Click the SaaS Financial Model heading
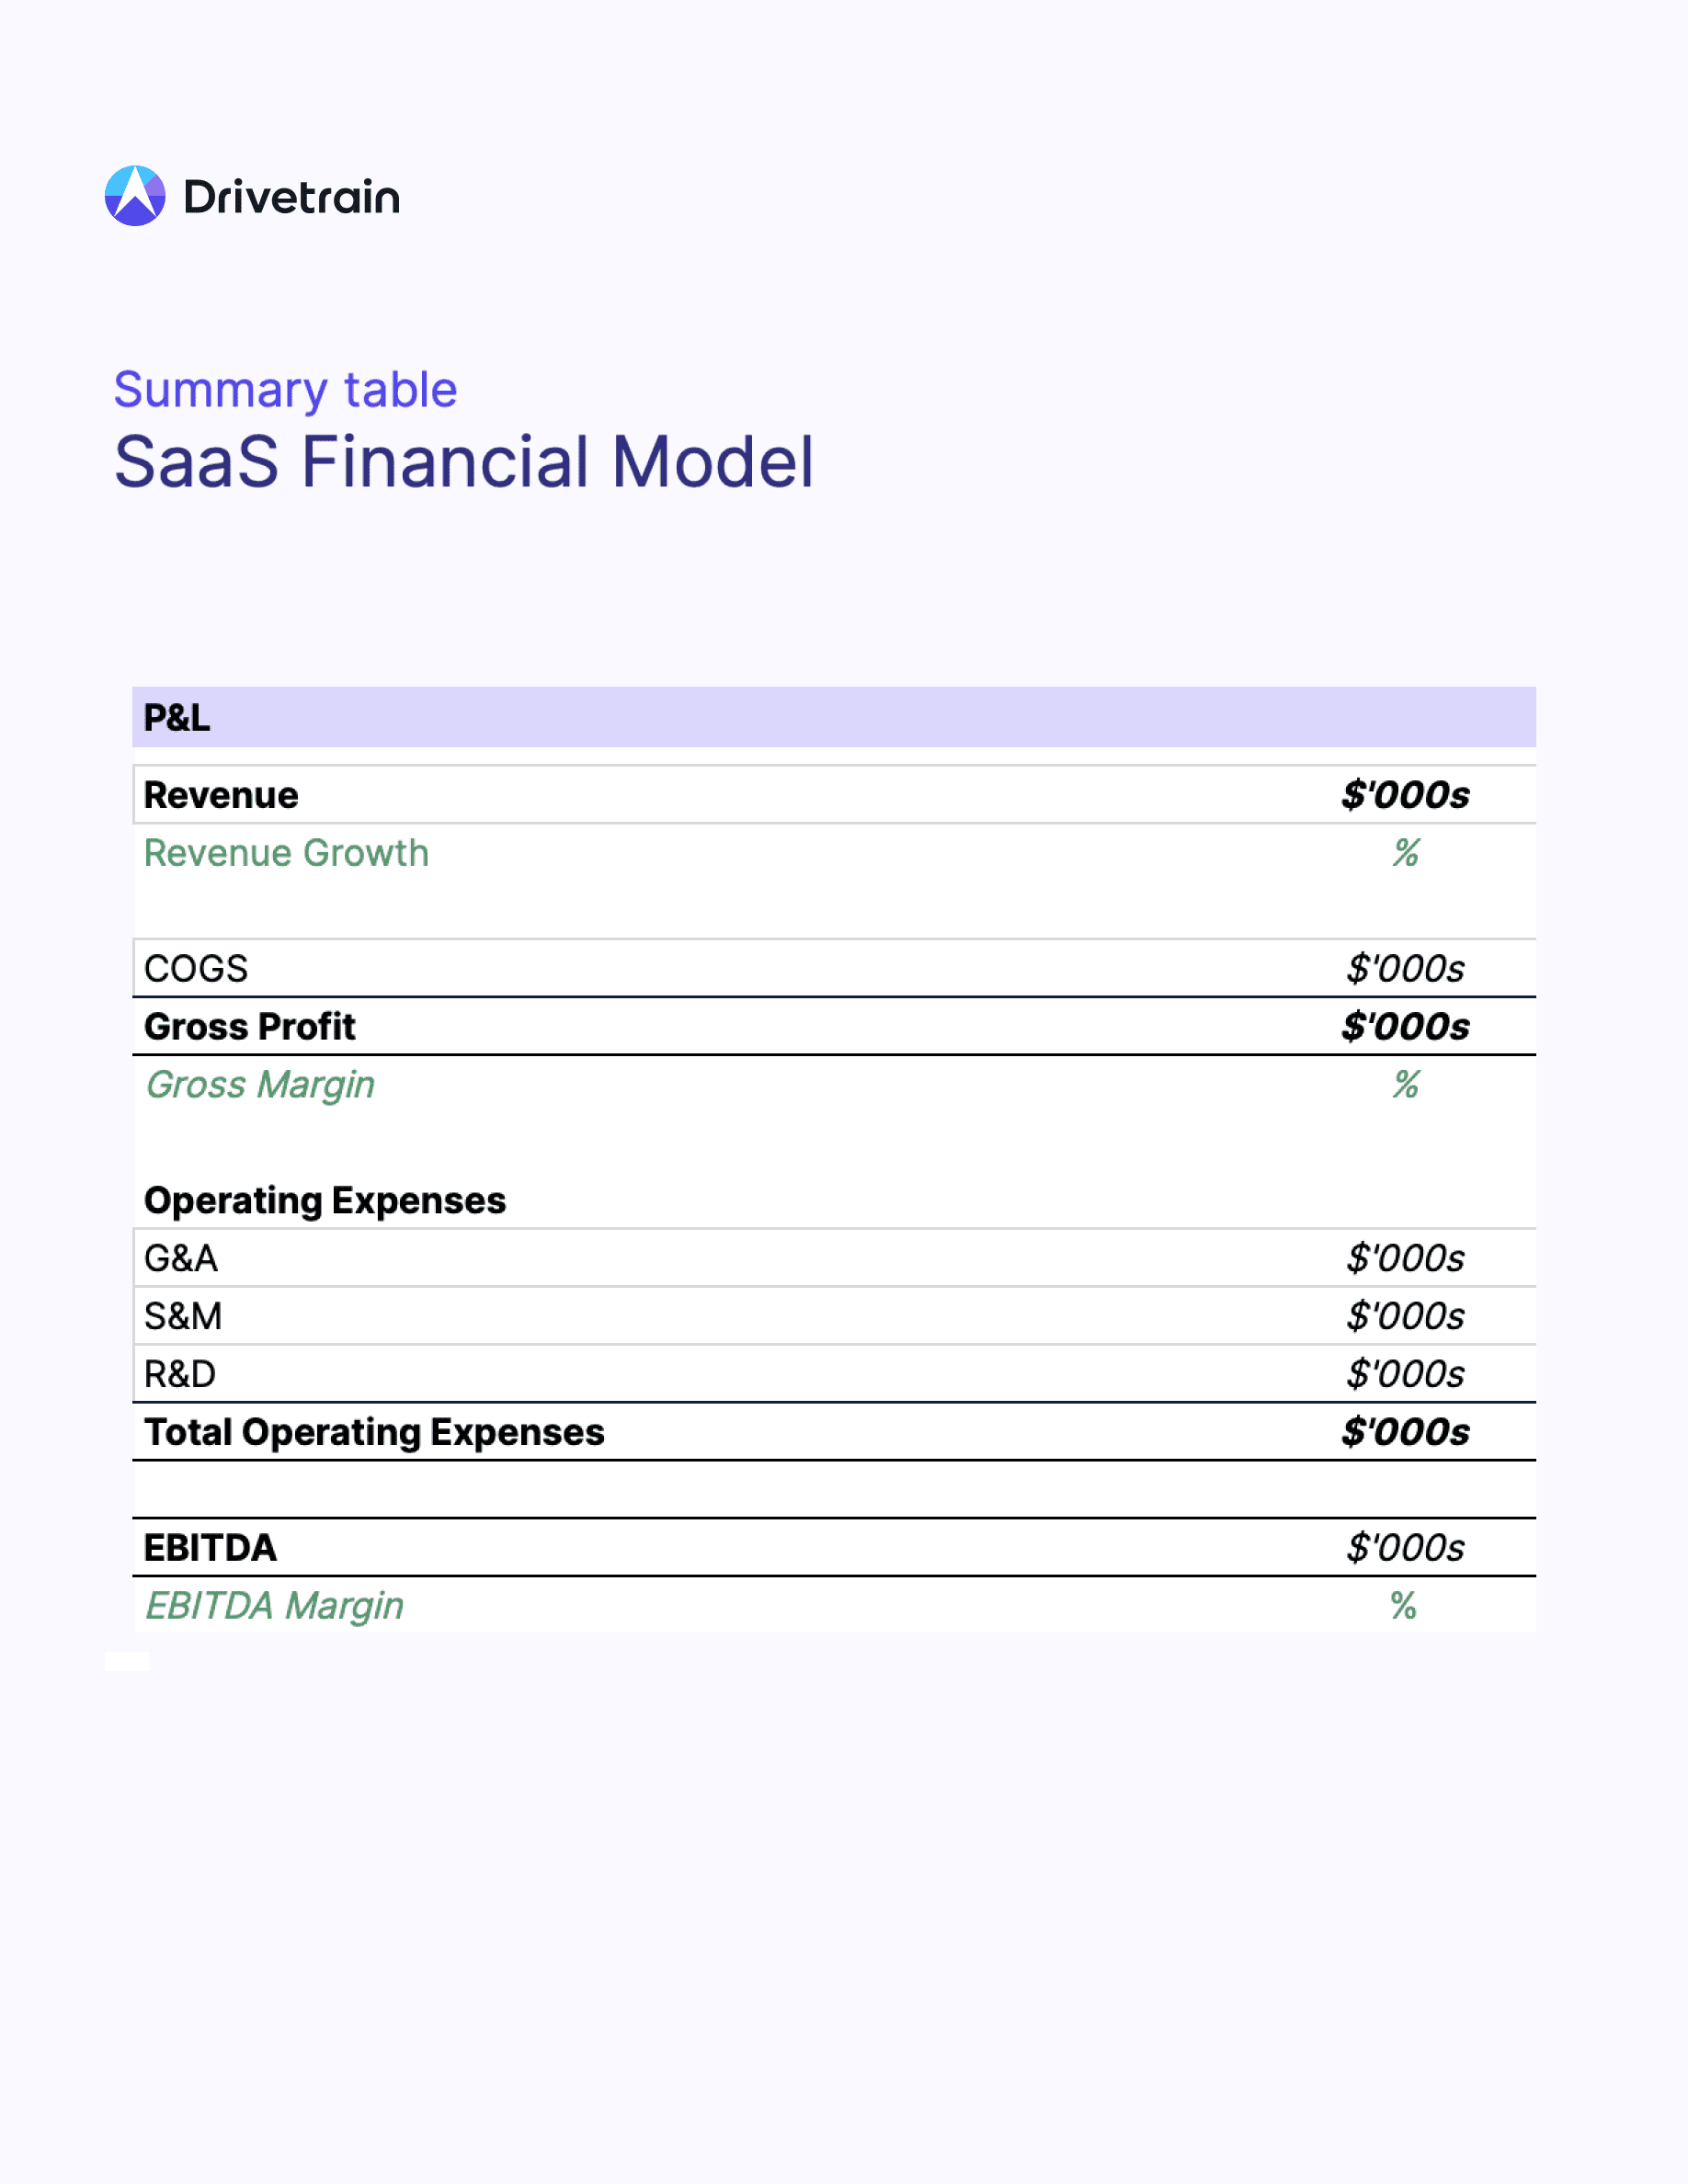 click(464, 462)
